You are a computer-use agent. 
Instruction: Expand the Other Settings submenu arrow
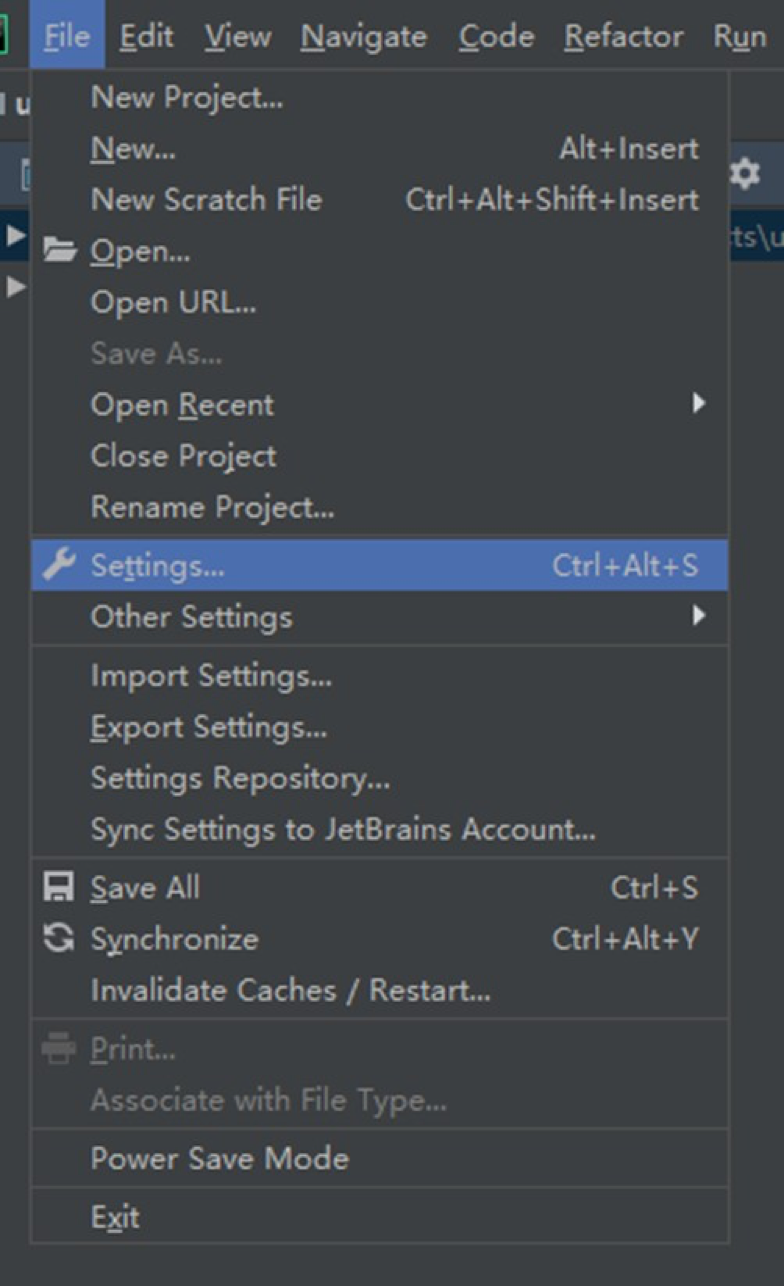(x=698, y=616)
